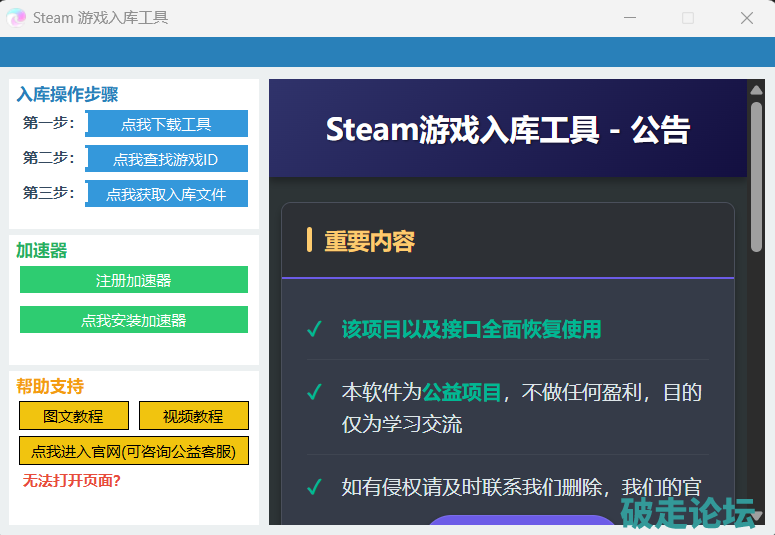This screenshot has height=535, width=775.
Task: Click the red 无法打开页面? link
Action: tap(72, 481)
